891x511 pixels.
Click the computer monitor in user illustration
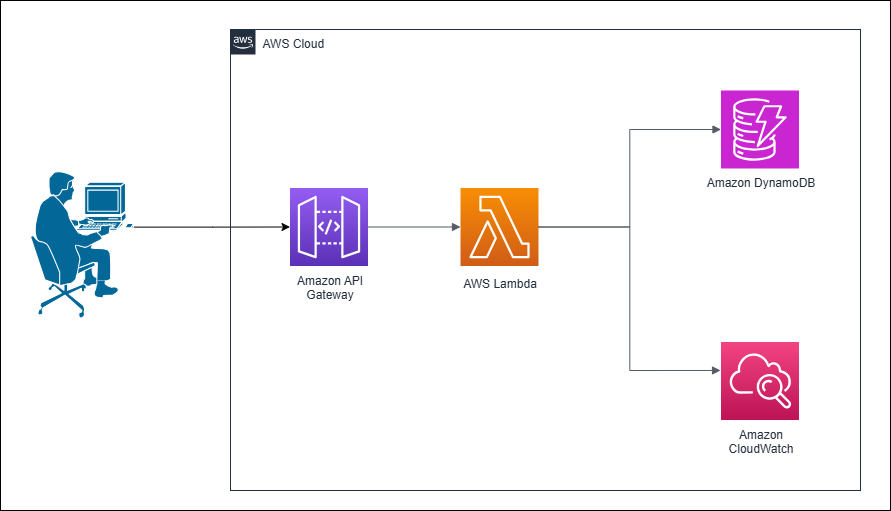[103, 200]
